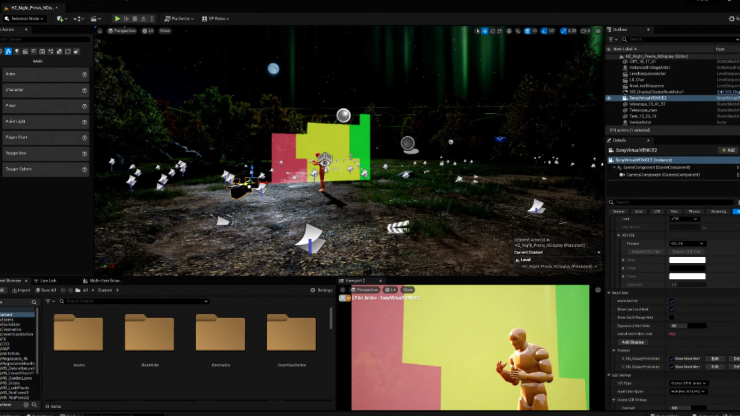Image resolution: width=740 pixels, height=416 pixels.
Task: Select the Outliner panel tab
Action: point(618,30)
